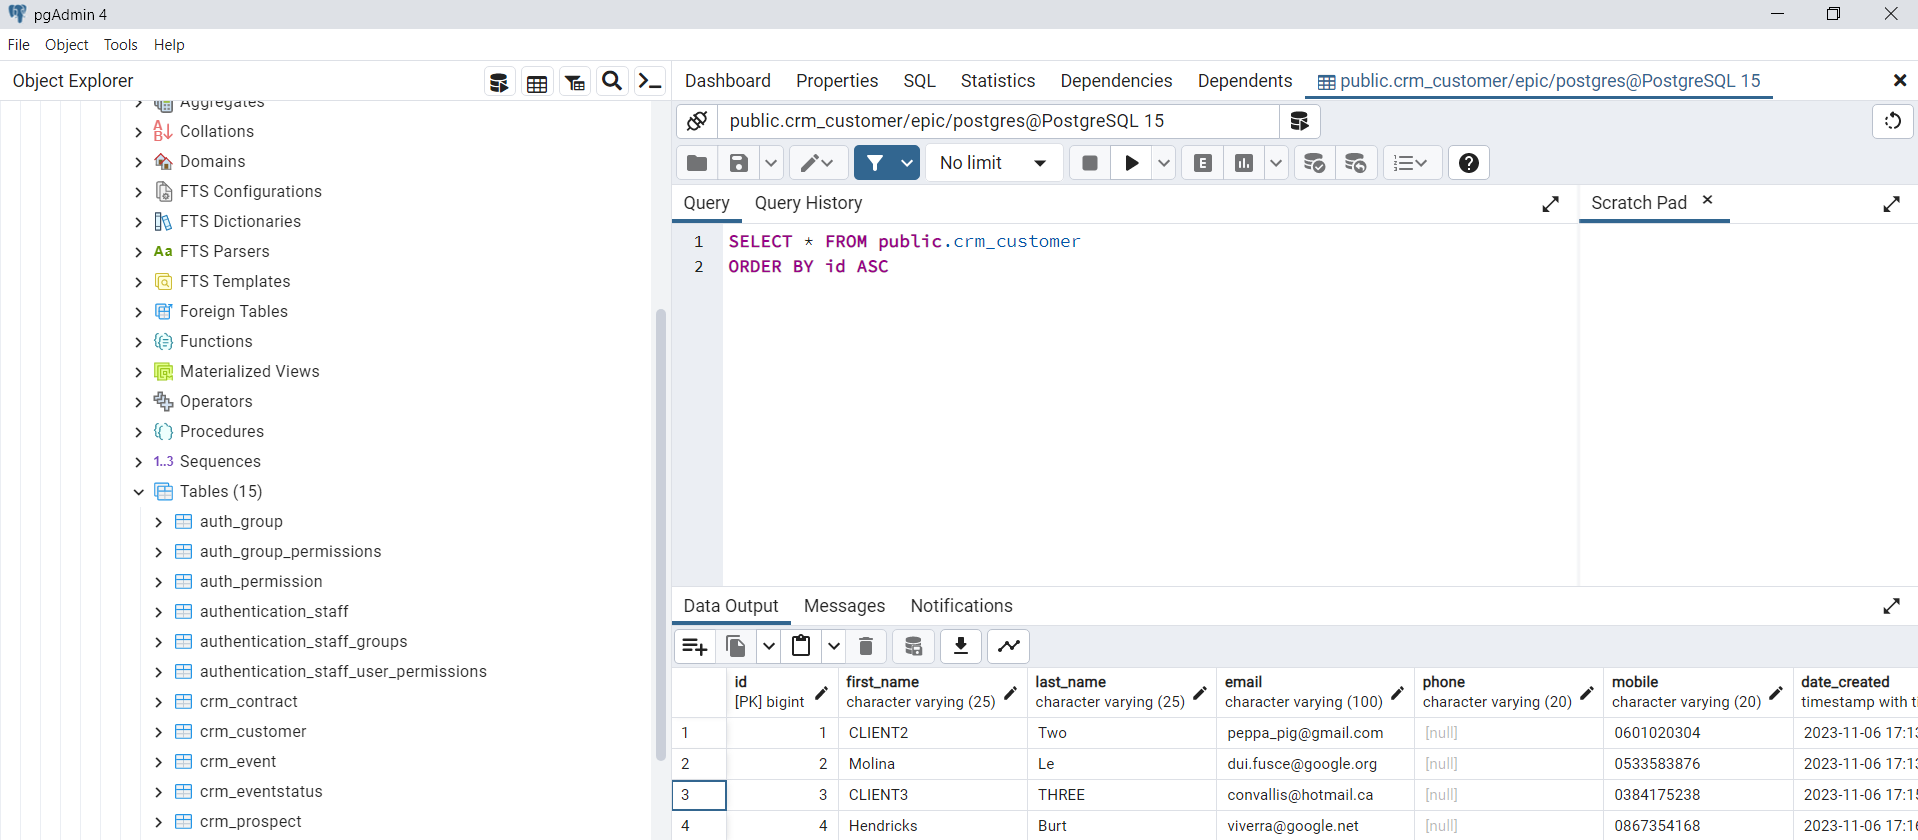Open the Help question mark button
The width and height of the screenshot is (1918, 840).
(1469, 163)
